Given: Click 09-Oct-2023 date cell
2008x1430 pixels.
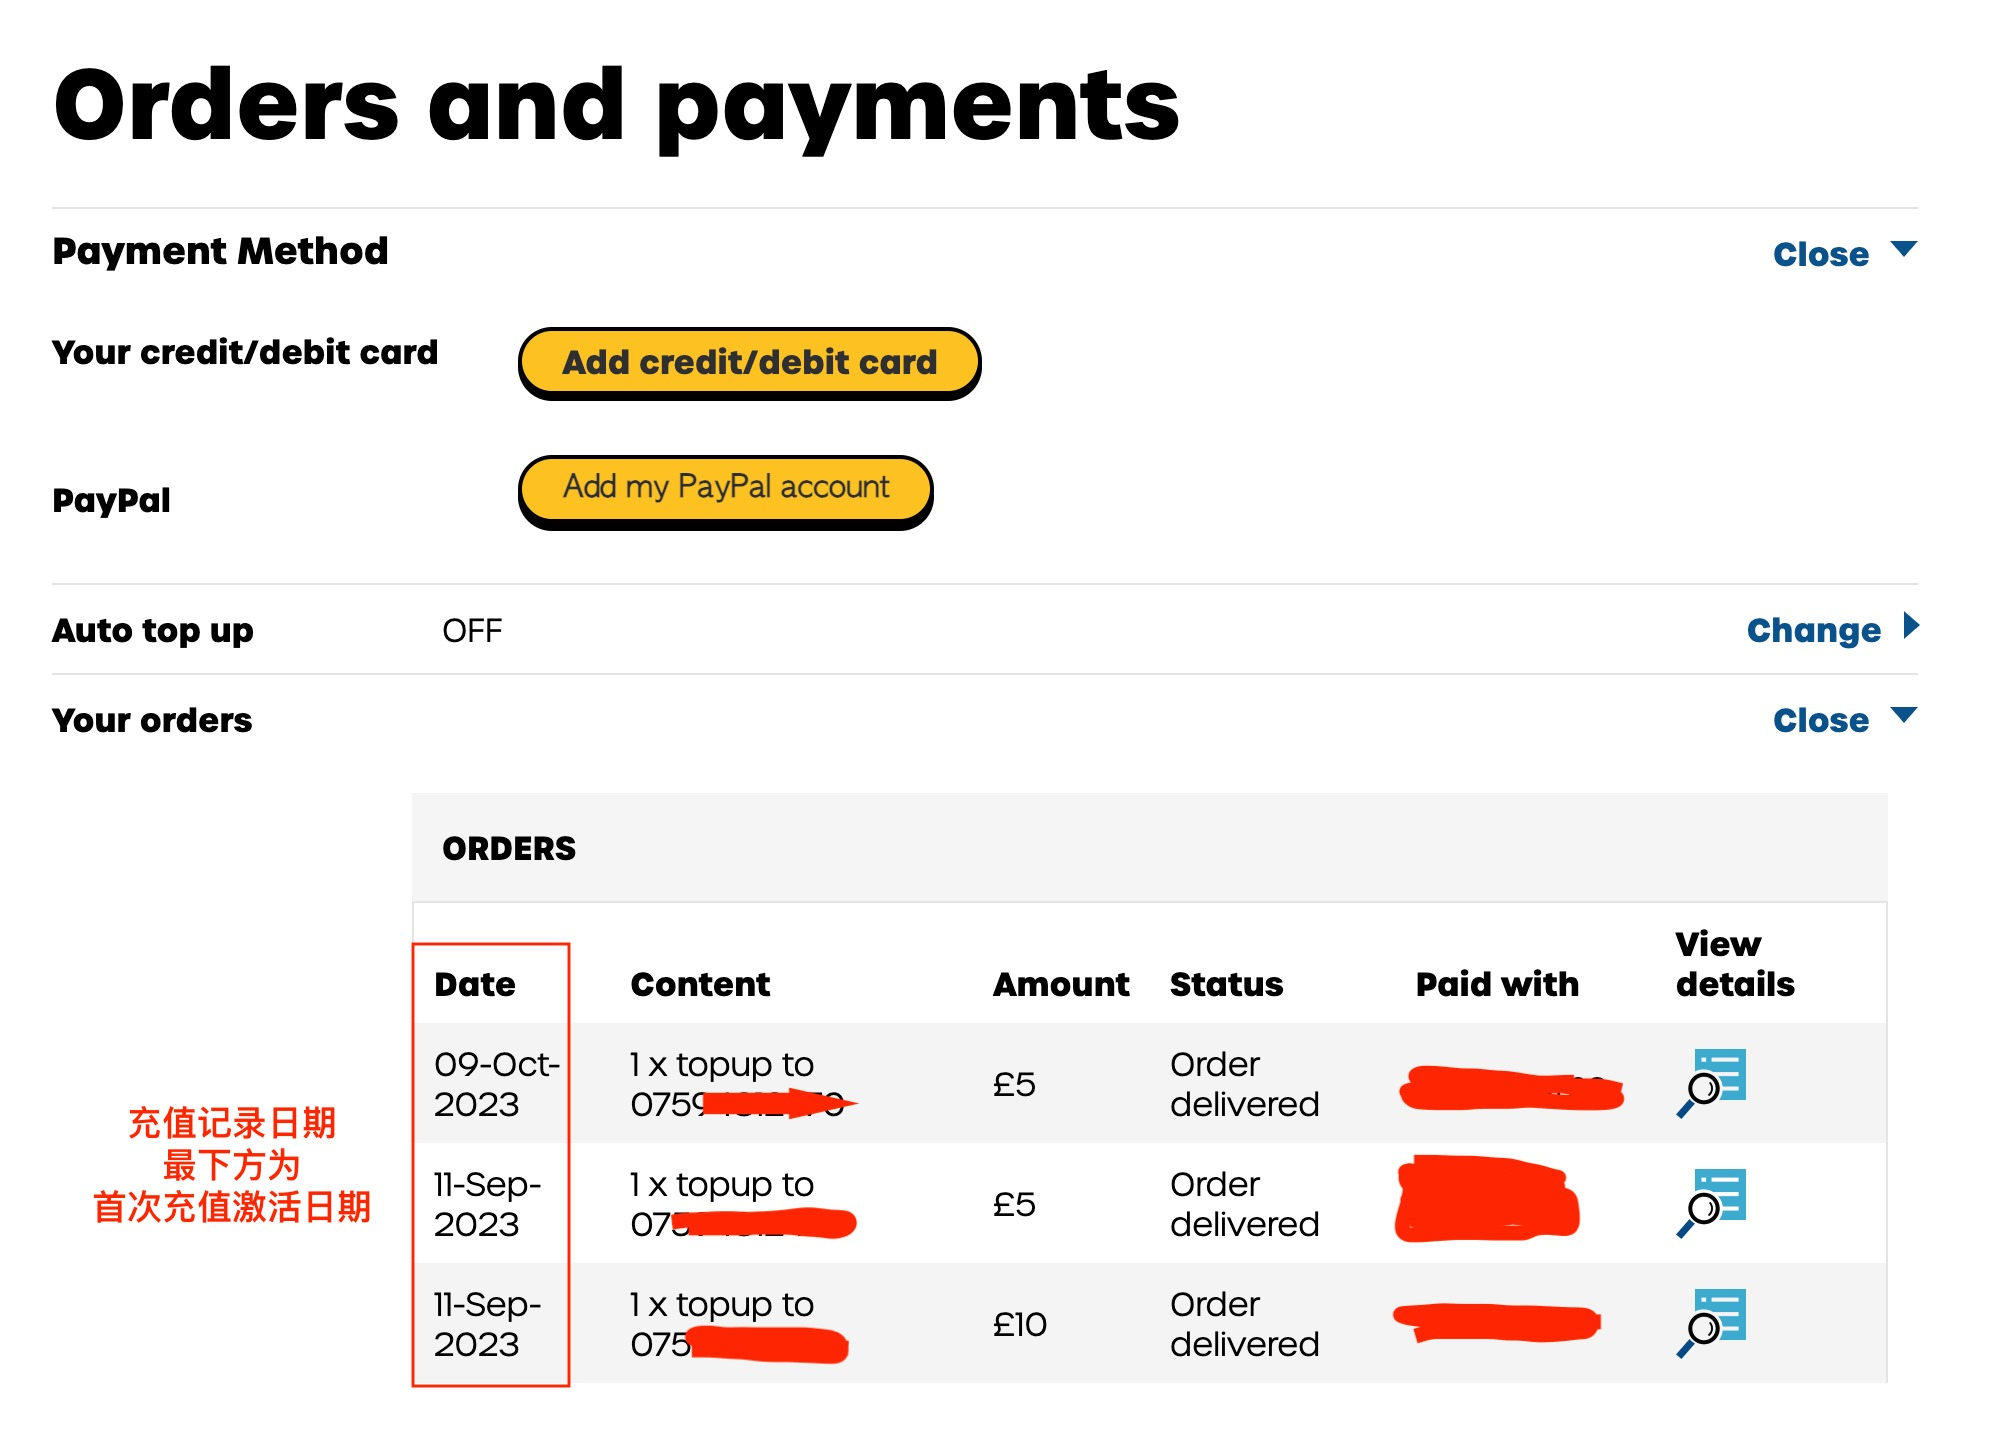Looking at the screenshot, I should (496, 1084).
